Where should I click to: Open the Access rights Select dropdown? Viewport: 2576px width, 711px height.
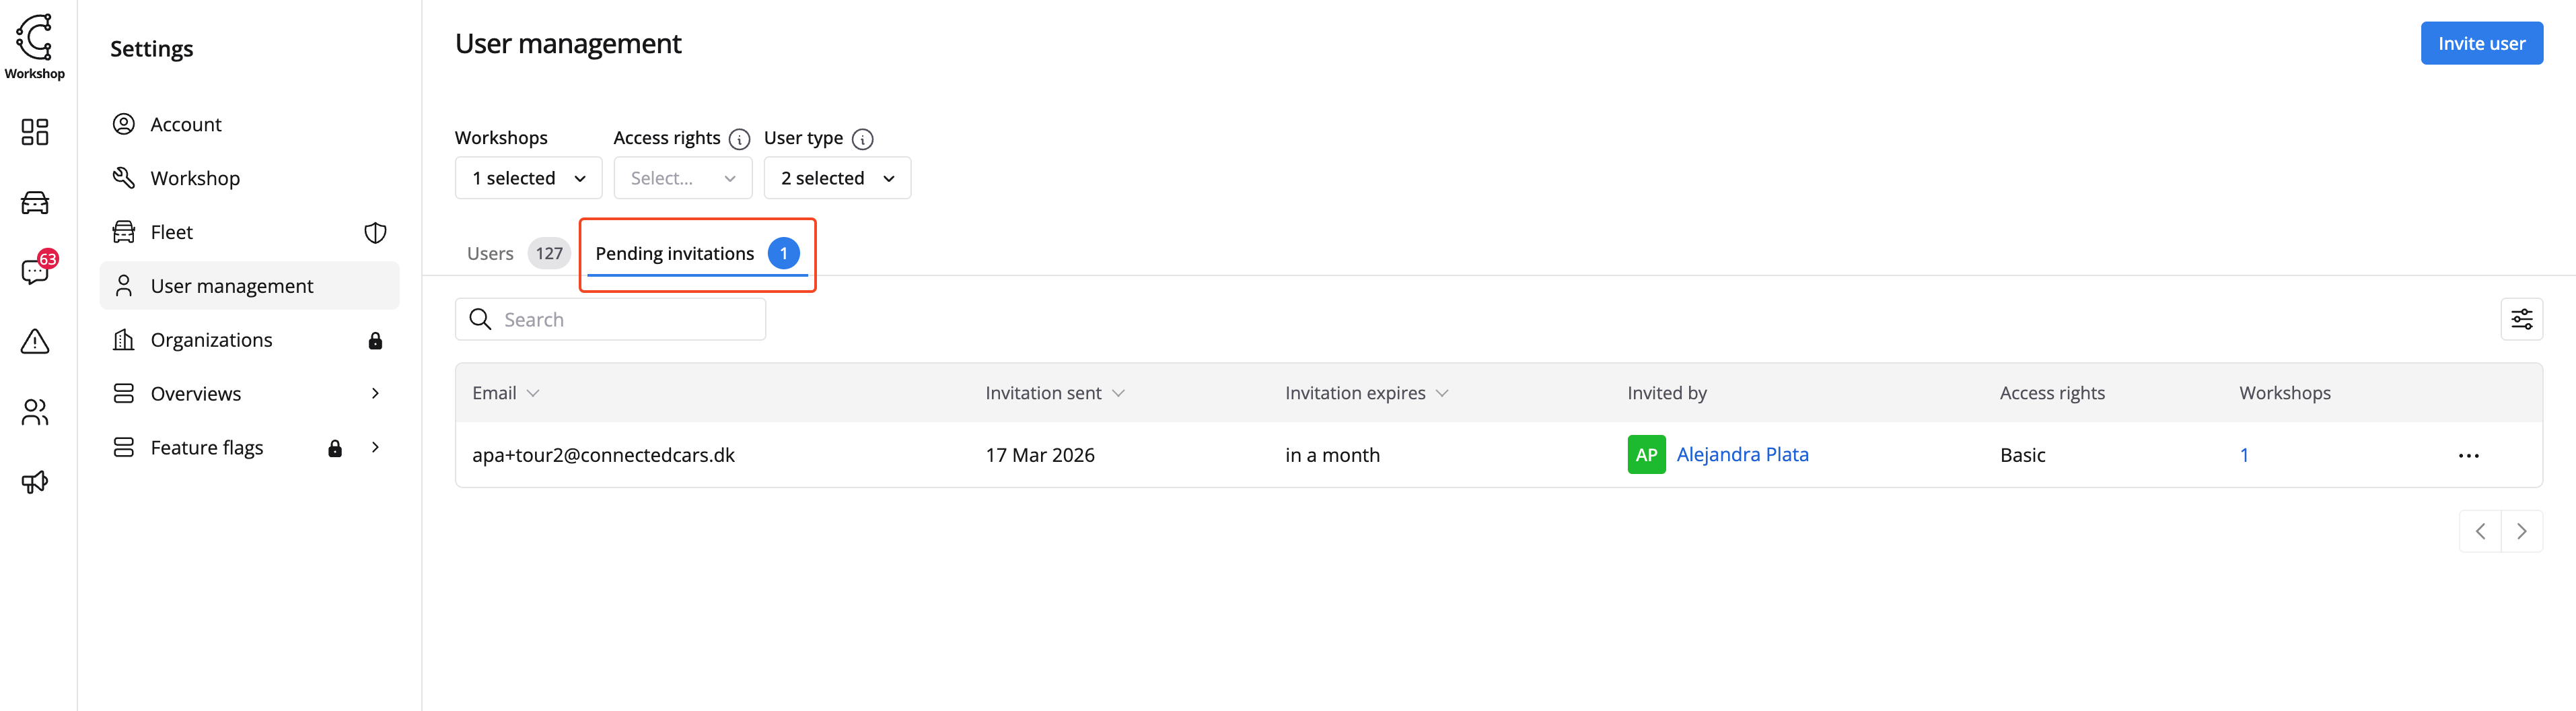point(682,178)
